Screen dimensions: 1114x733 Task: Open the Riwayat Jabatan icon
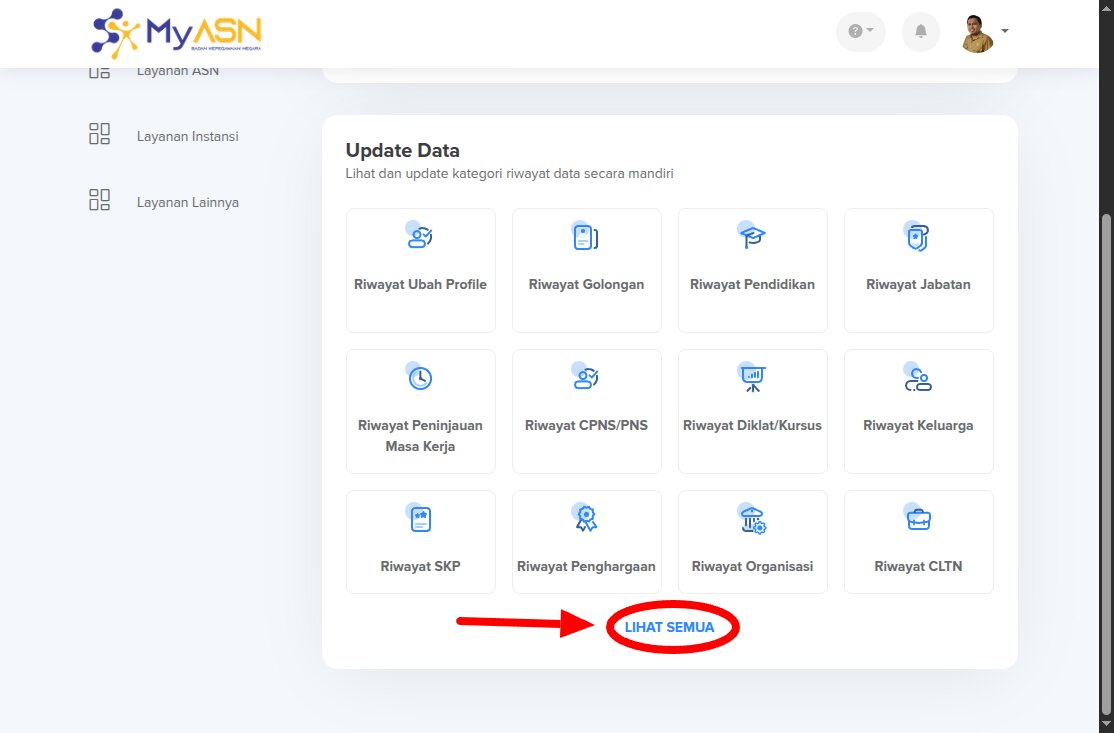pos(918,237)
